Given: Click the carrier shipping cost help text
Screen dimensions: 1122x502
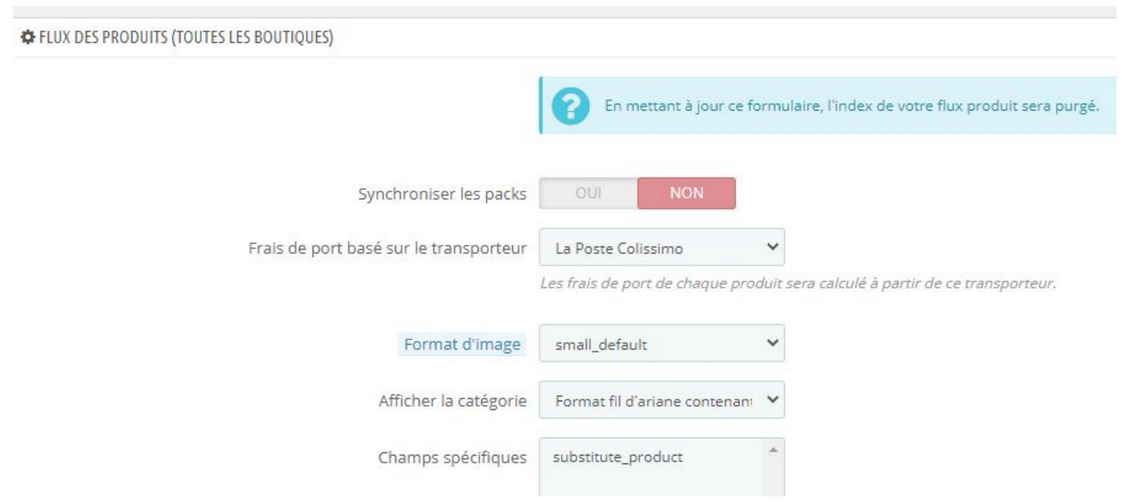Looking at the screenshot, I should point(798,284).
